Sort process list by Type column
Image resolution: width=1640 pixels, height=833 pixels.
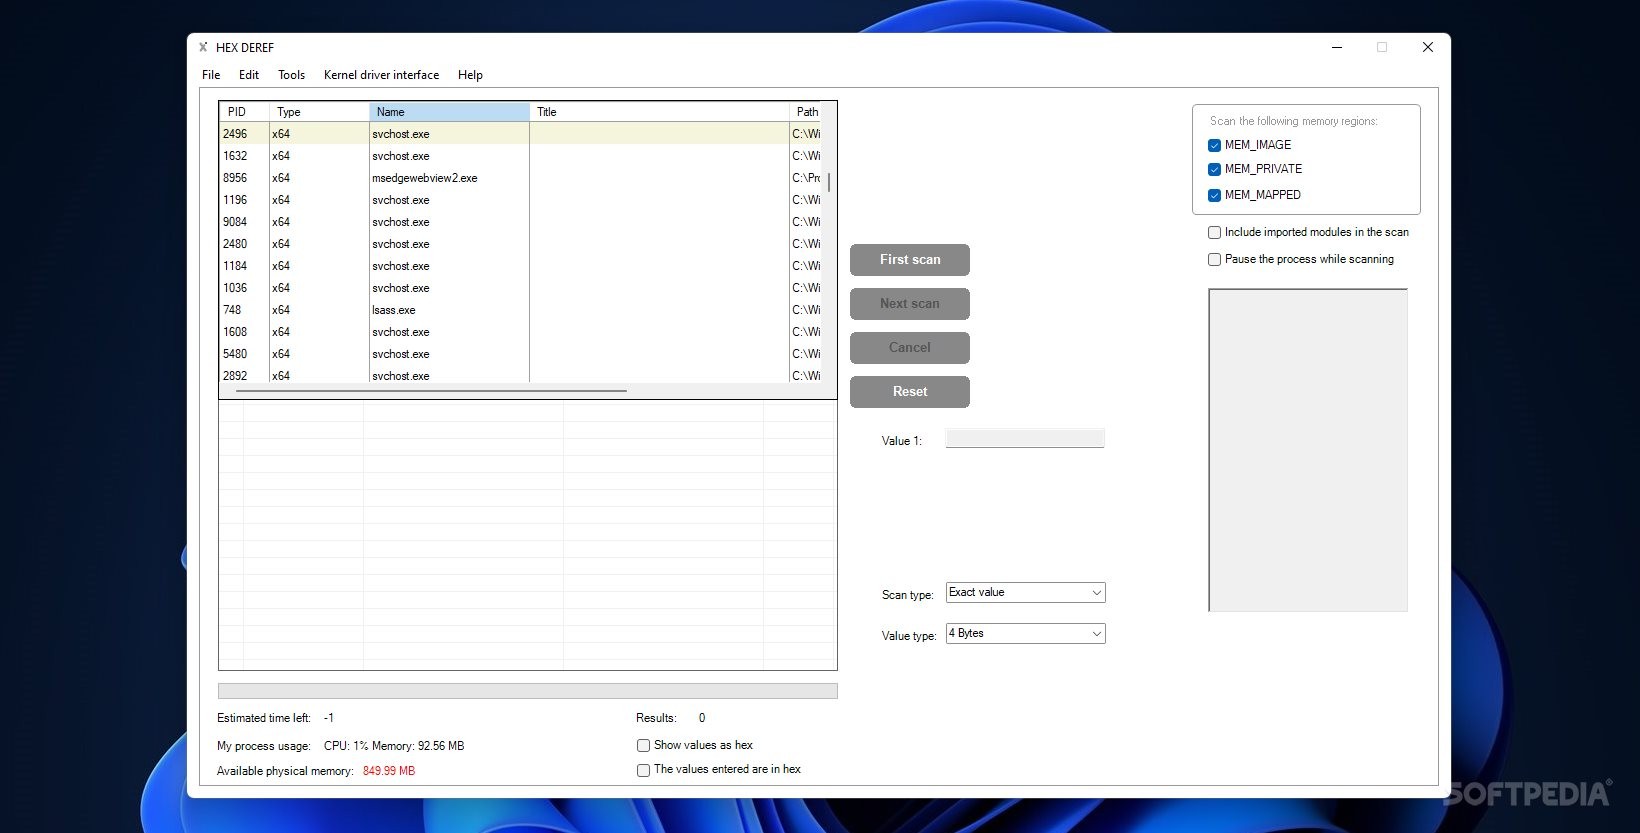(x=319, y=112)
